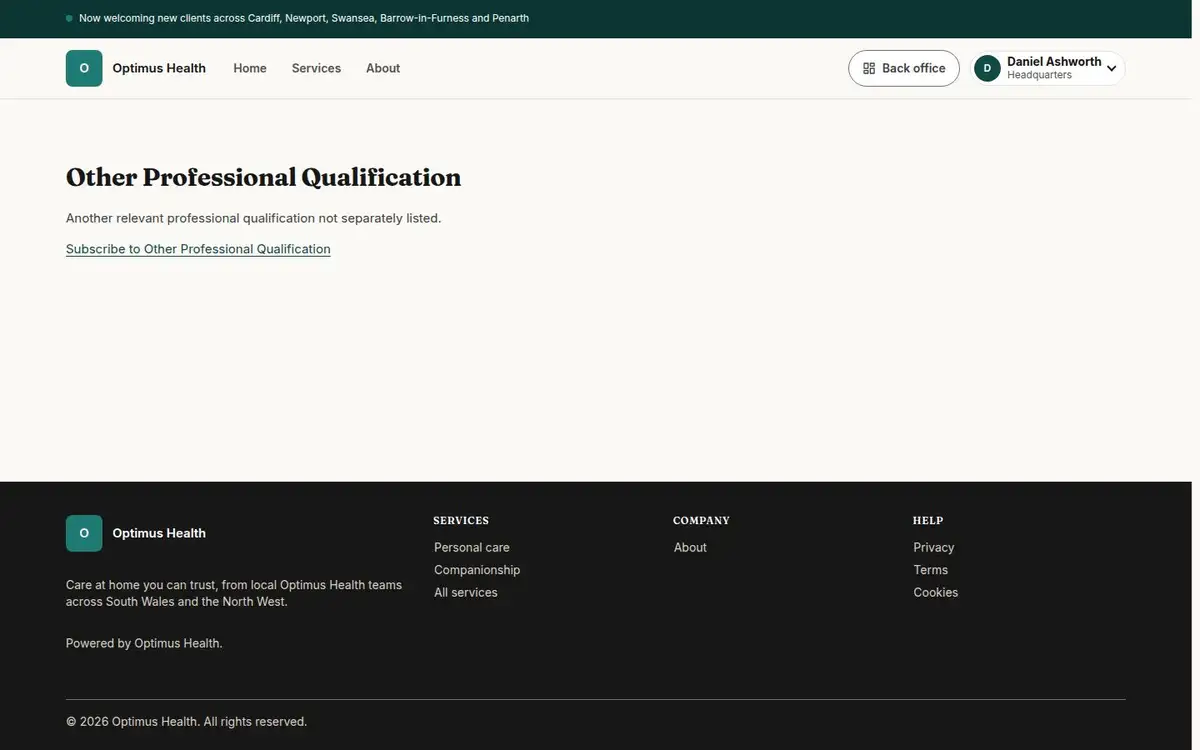Expand the Daniel Ashworth account chevron

tap(1111, 69)
